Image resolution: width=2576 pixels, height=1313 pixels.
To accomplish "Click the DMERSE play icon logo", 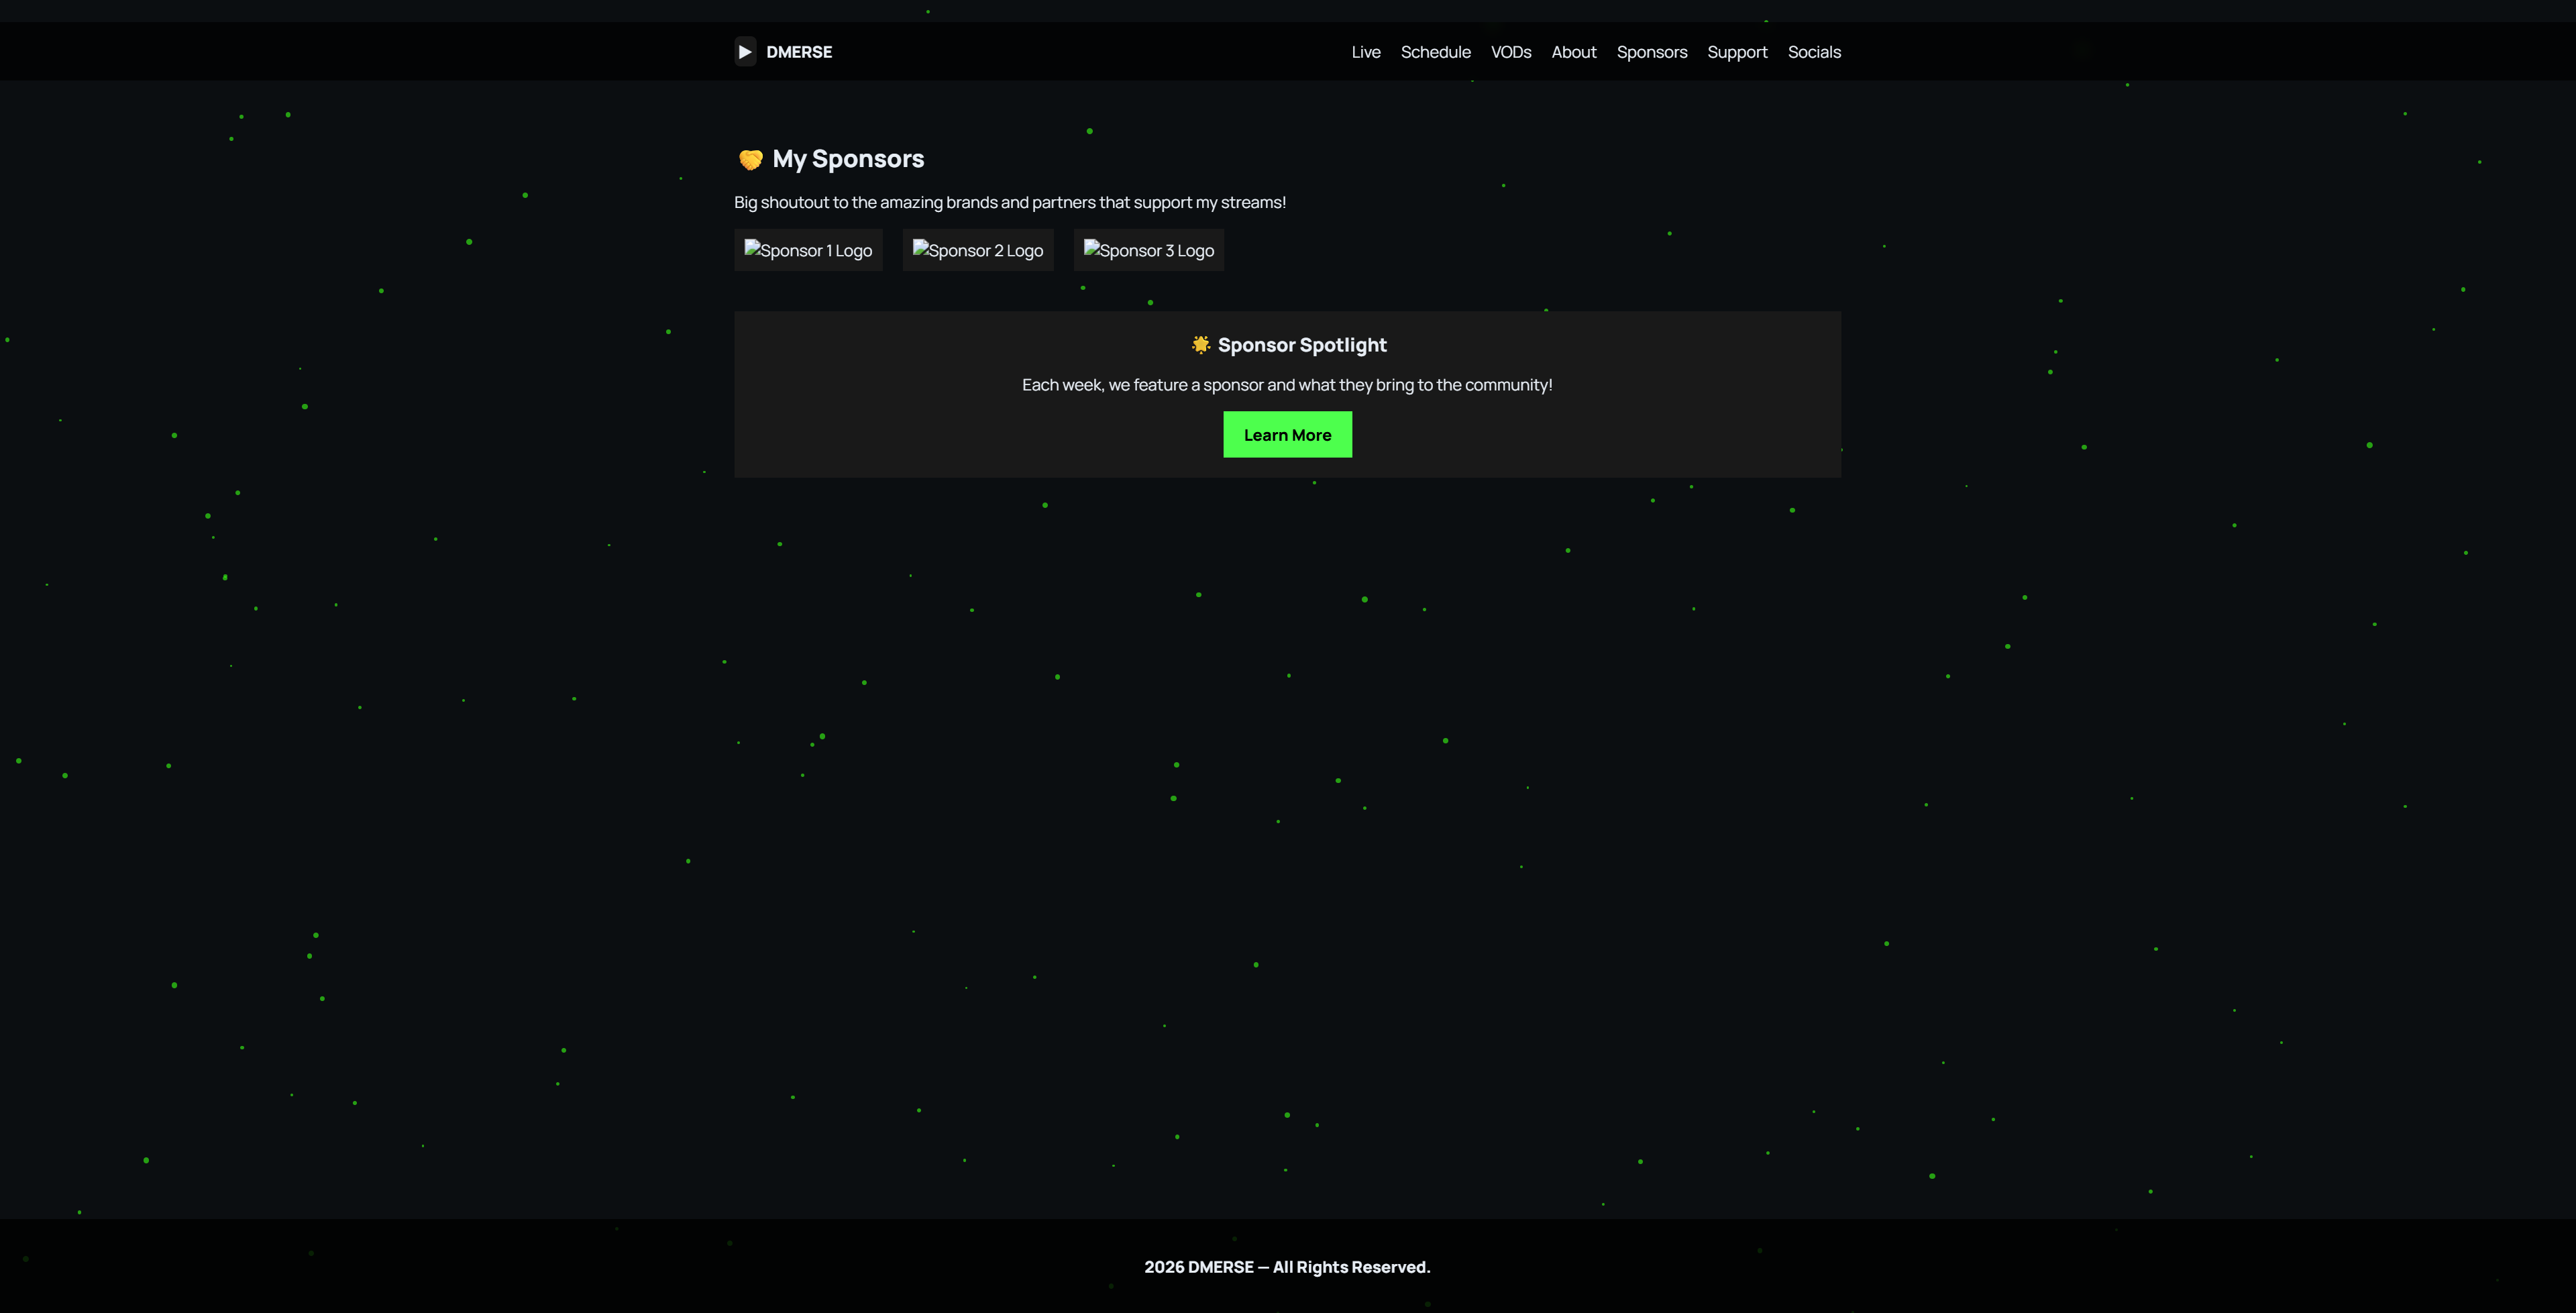I will click(745, 51).
